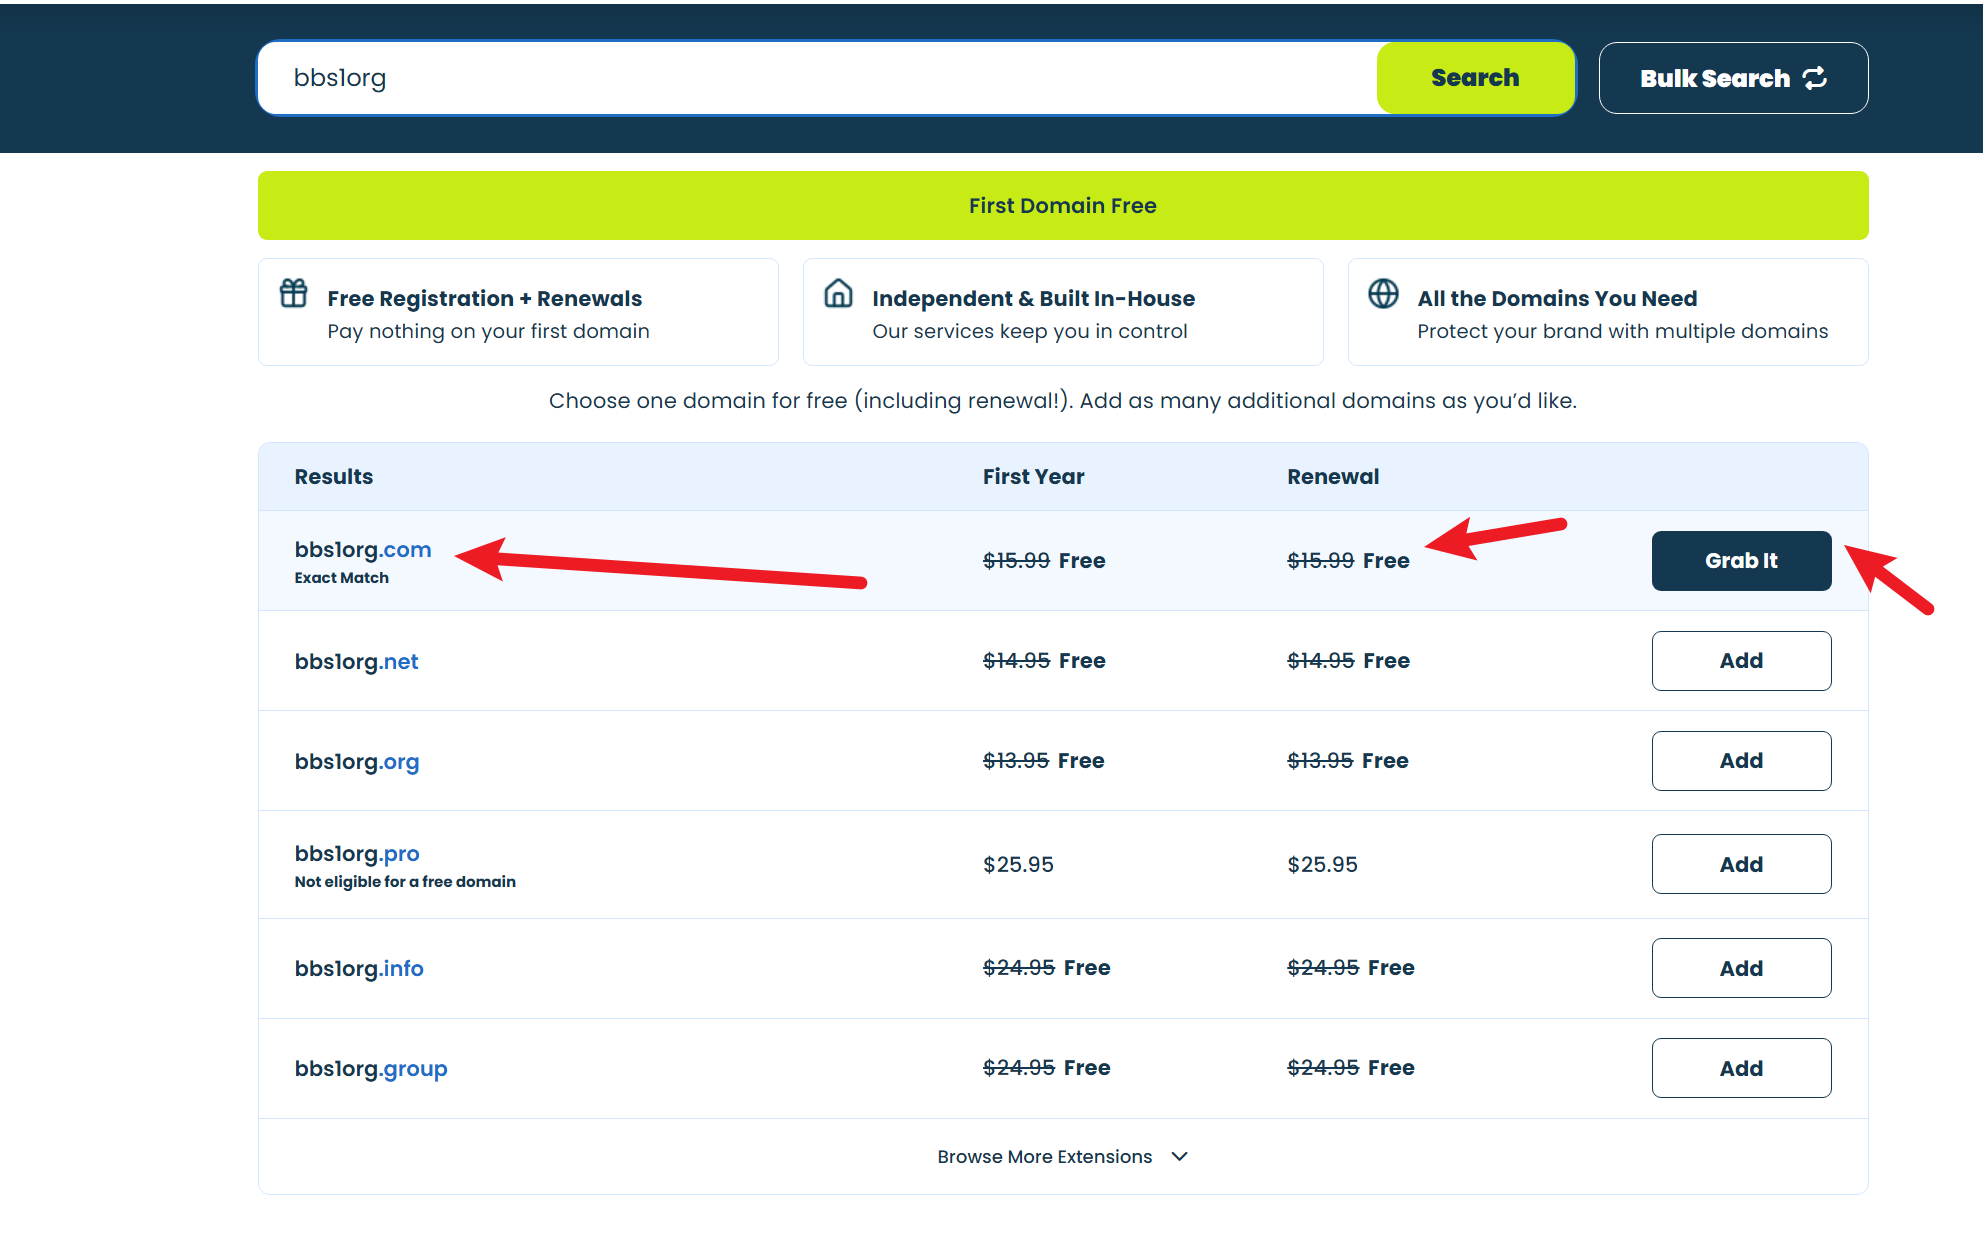Click the house icon beside Independent & Built In-House
The height and width of the screenshot is (1257, 1983).
[838, 293]
